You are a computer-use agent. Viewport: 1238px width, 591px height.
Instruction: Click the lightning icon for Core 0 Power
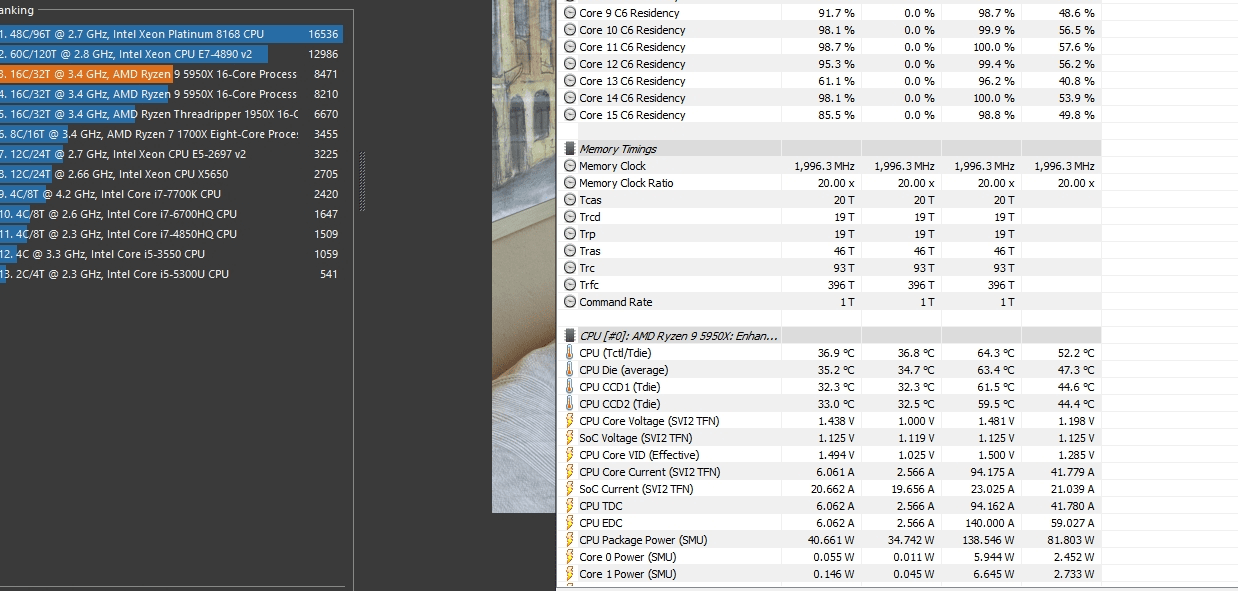tap(570, 557)
